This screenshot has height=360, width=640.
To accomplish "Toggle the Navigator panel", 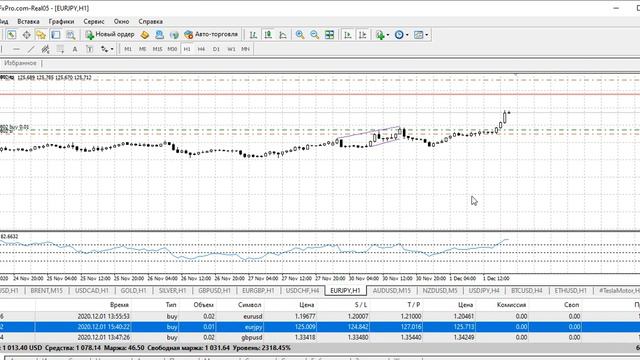I will [41, 35].
